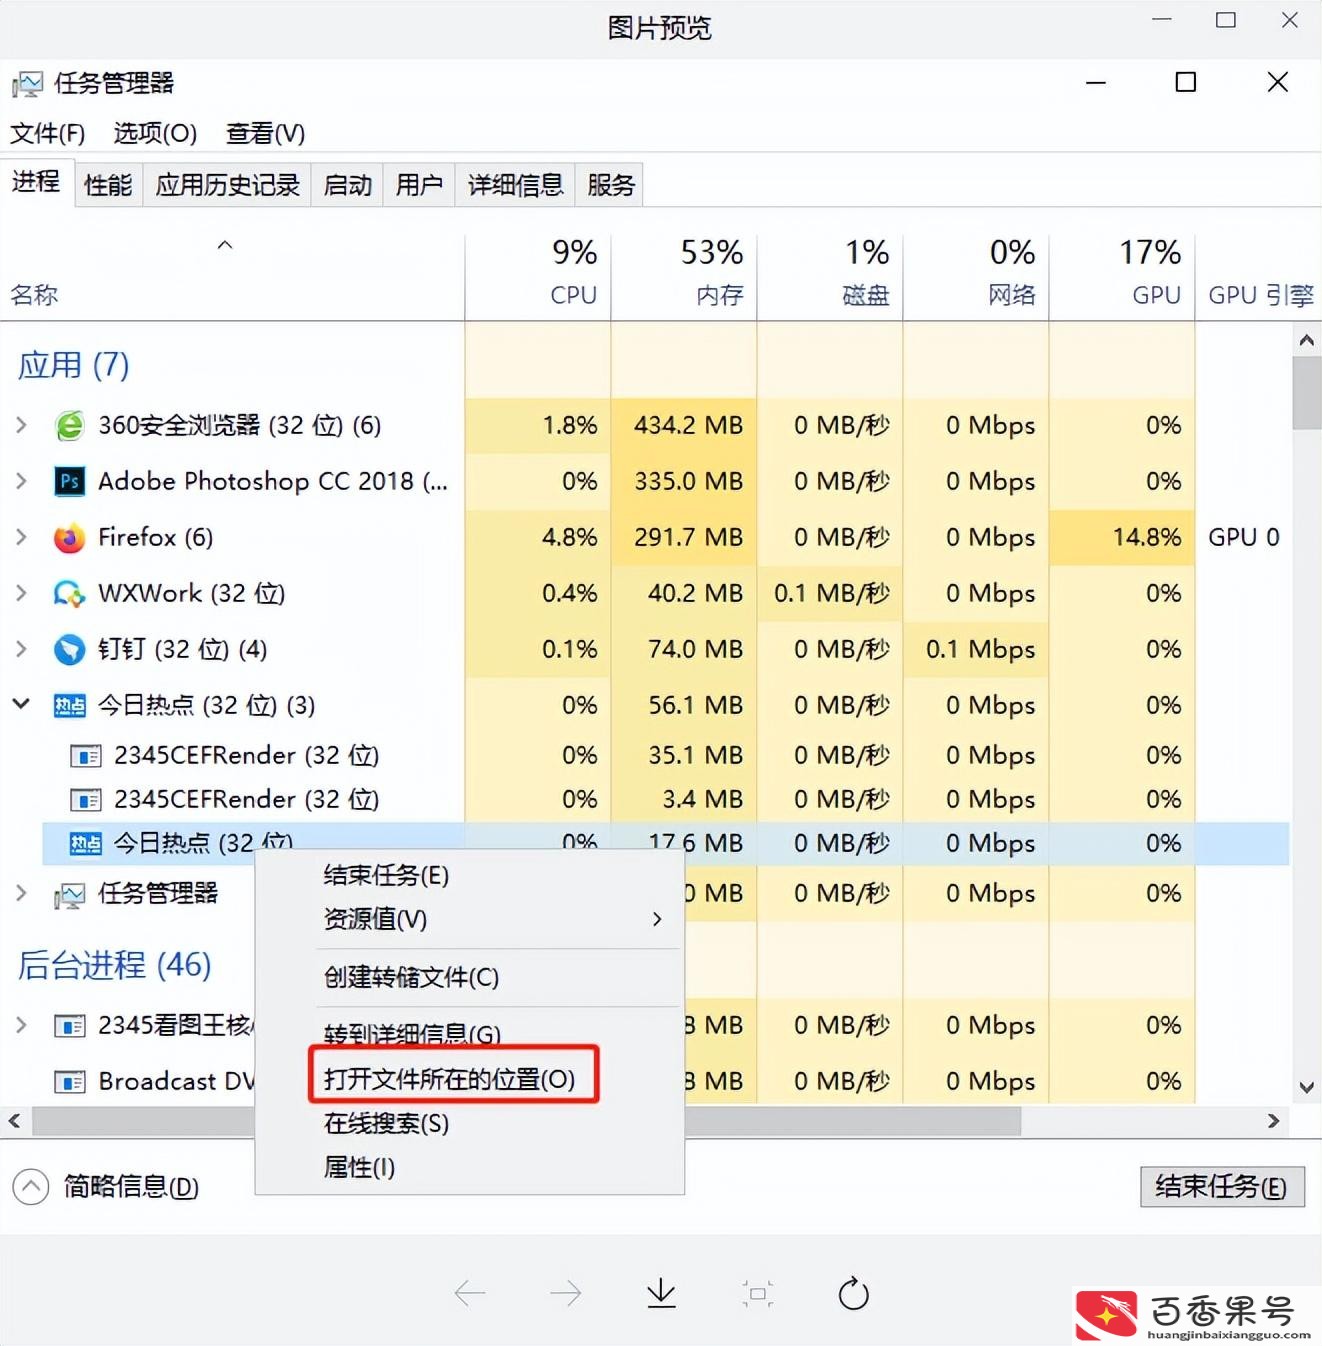Open the 查看(V) menu

click(x=265, y=133)
